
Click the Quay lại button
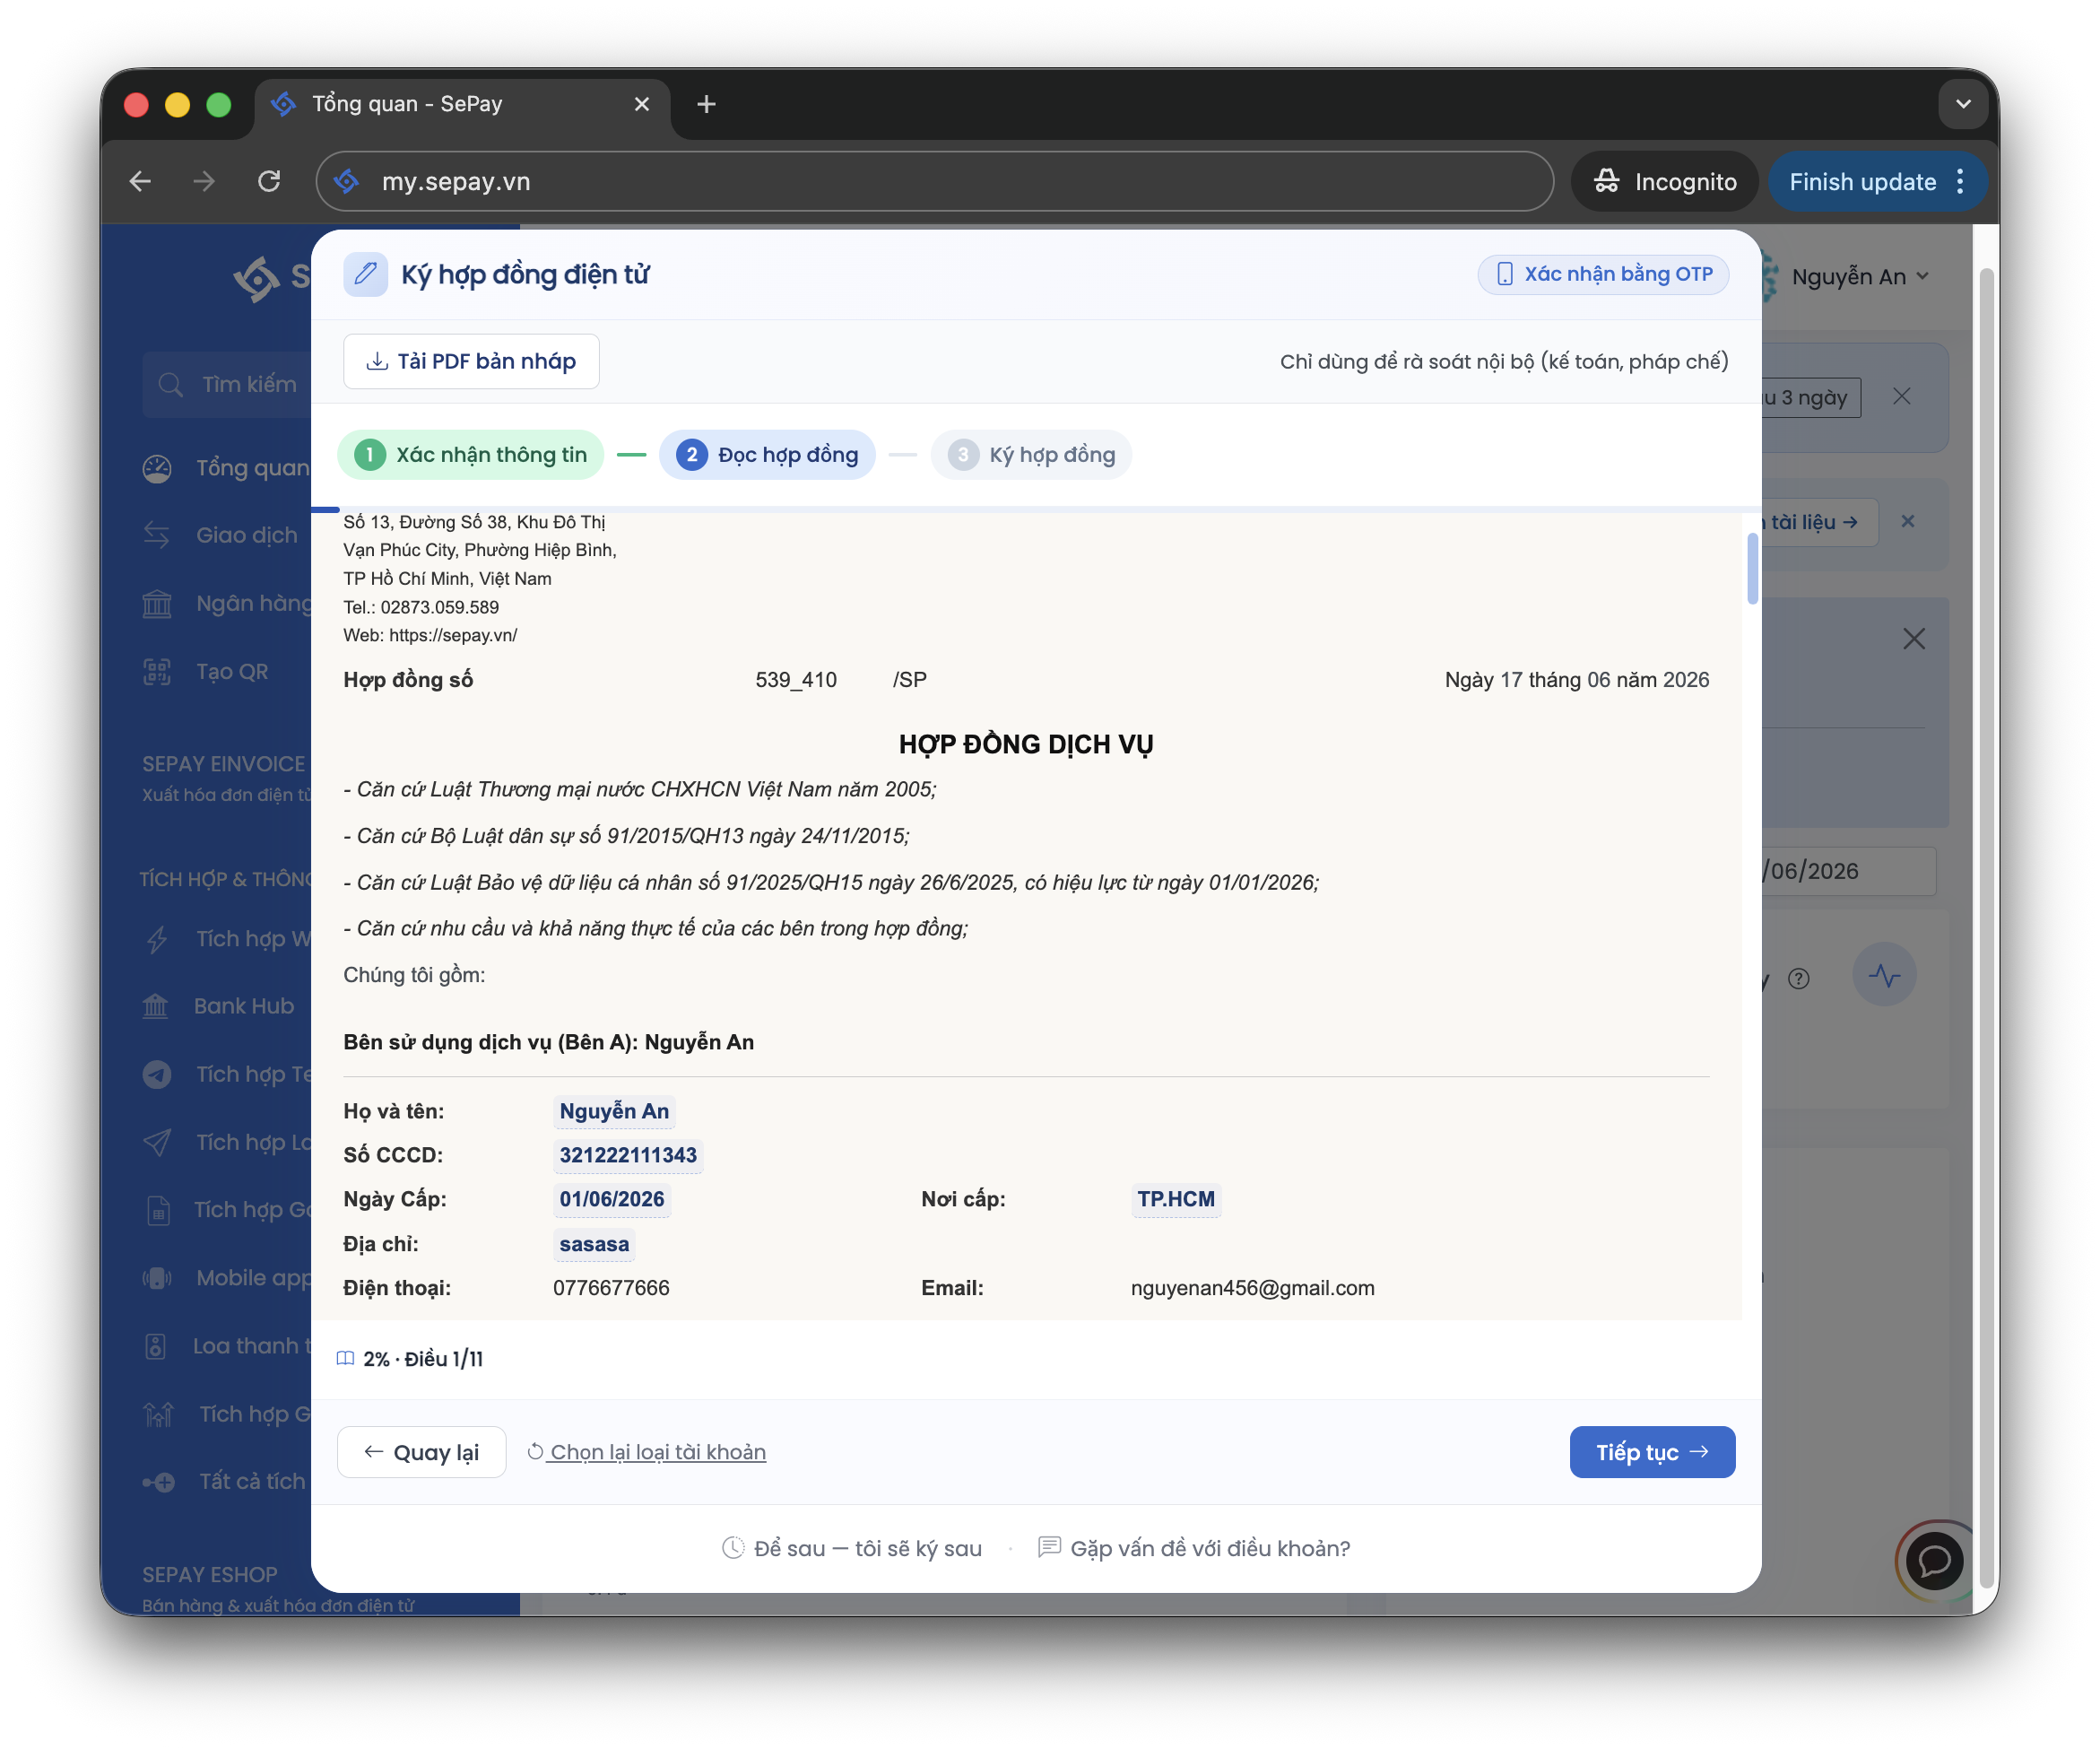tap(421, 1451)
